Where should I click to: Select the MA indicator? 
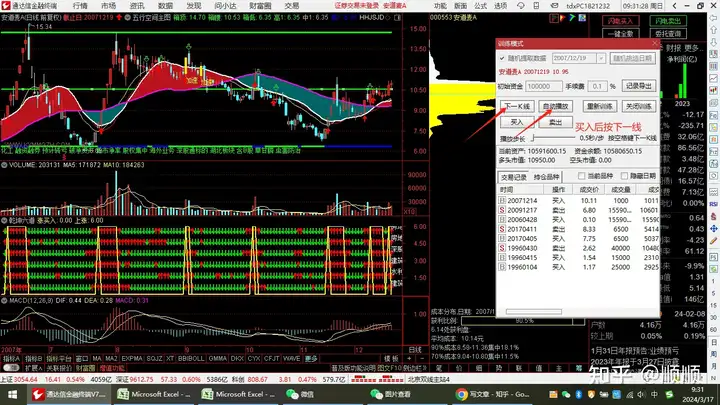pyautogui.click(x=96, y=359)
